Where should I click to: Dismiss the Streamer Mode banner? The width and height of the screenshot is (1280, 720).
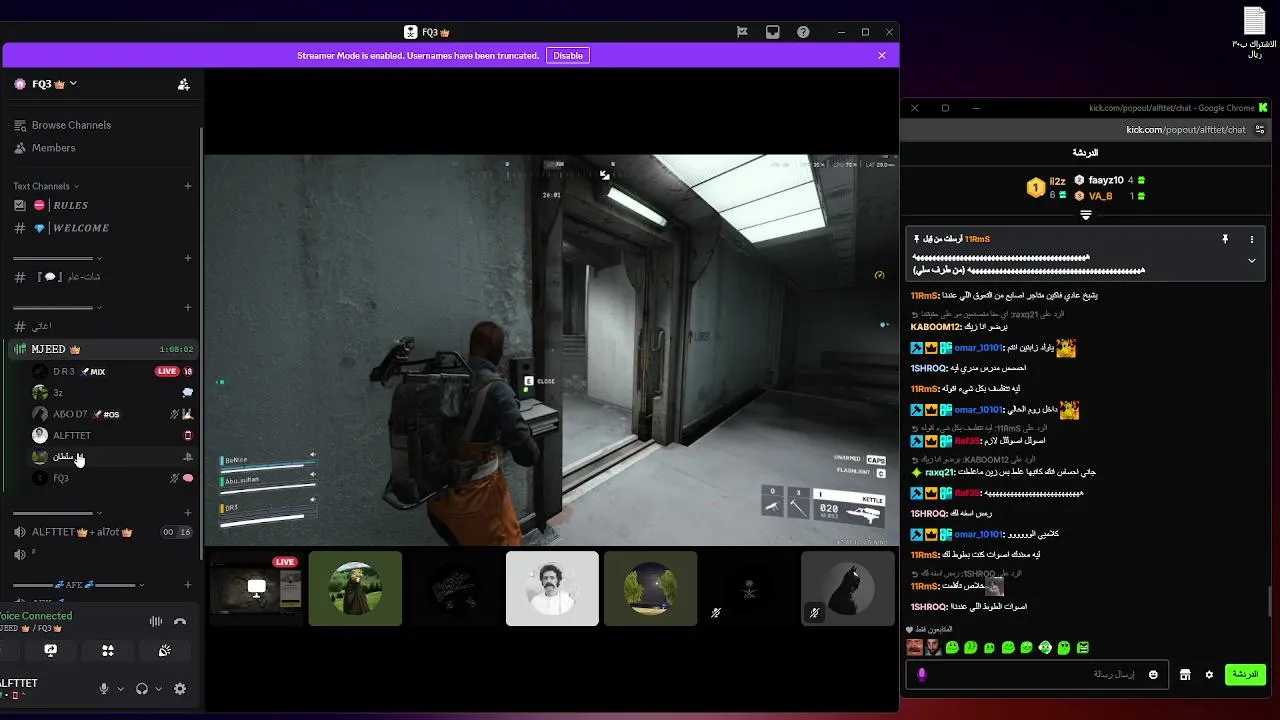tap(882, 56)
